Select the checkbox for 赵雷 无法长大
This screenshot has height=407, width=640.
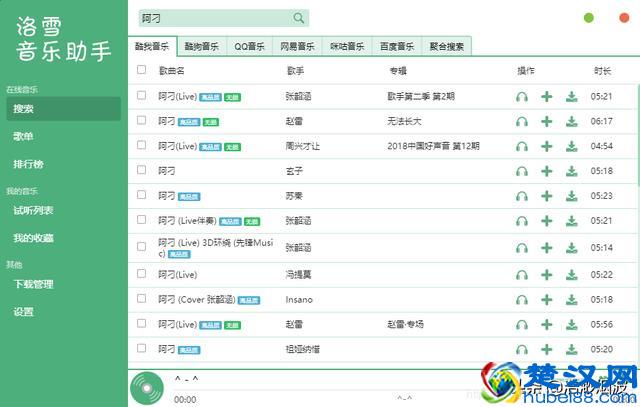click(x=142, y=120)
